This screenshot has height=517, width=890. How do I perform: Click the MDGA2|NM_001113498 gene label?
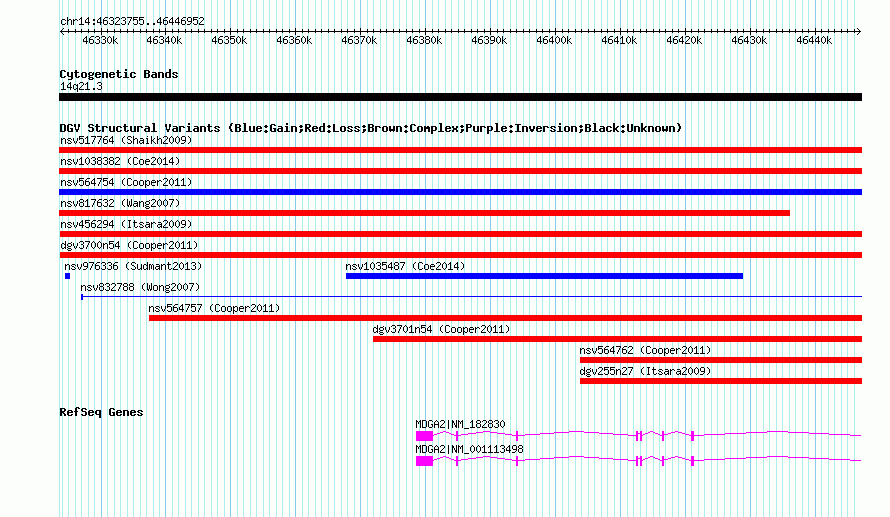[x=469, y=449]
